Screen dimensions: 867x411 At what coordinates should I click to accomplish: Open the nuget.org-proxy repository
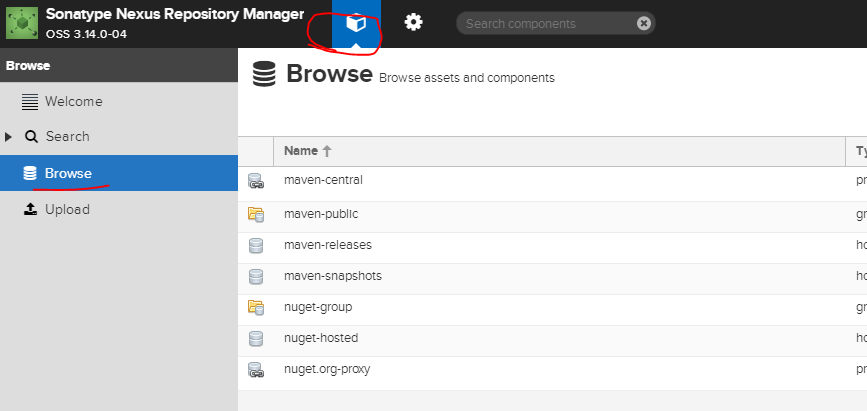[327, 369]
